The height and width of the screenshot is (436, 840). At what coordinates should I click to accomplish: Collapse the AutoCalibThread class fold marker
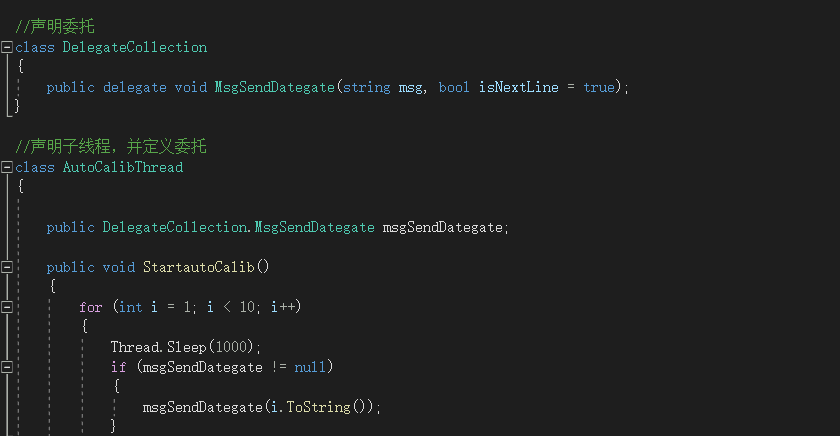click(x=7, y=167)
